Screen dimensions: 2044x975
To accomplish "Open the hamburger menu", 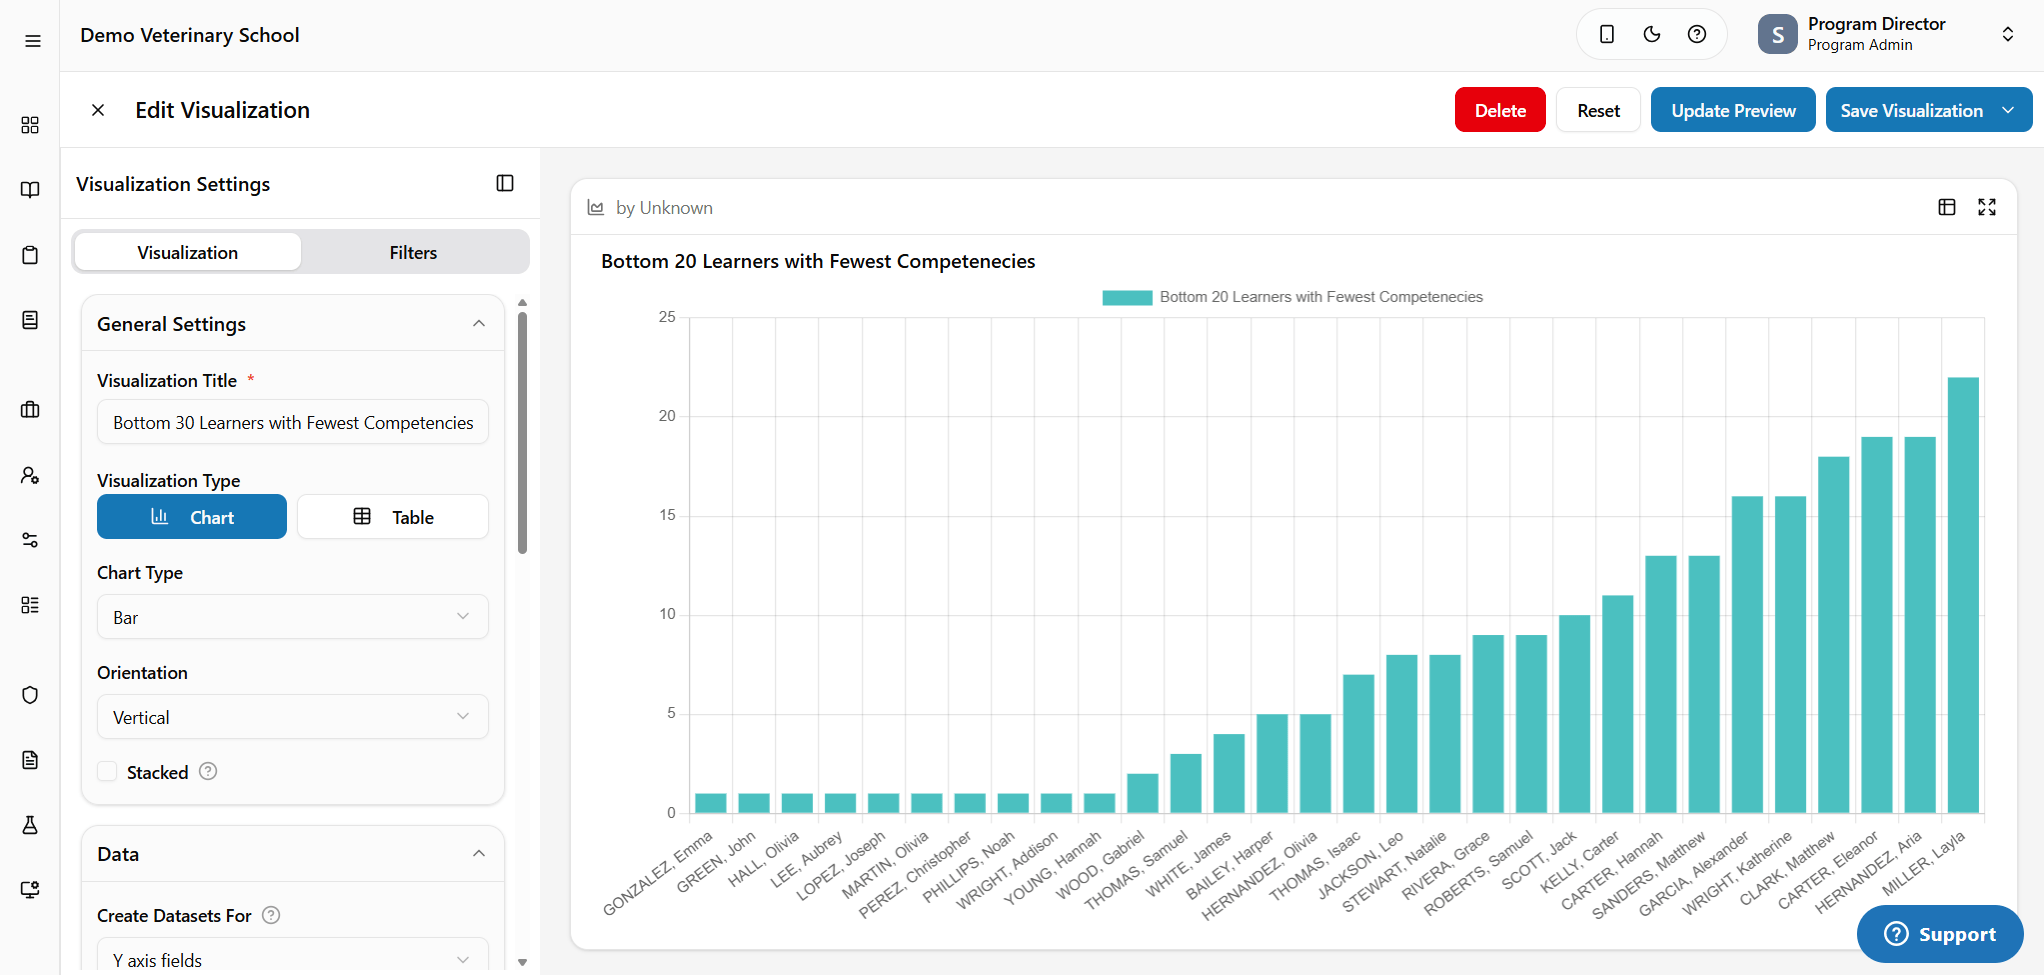I will pyautogui.click(x=33, y=41).
